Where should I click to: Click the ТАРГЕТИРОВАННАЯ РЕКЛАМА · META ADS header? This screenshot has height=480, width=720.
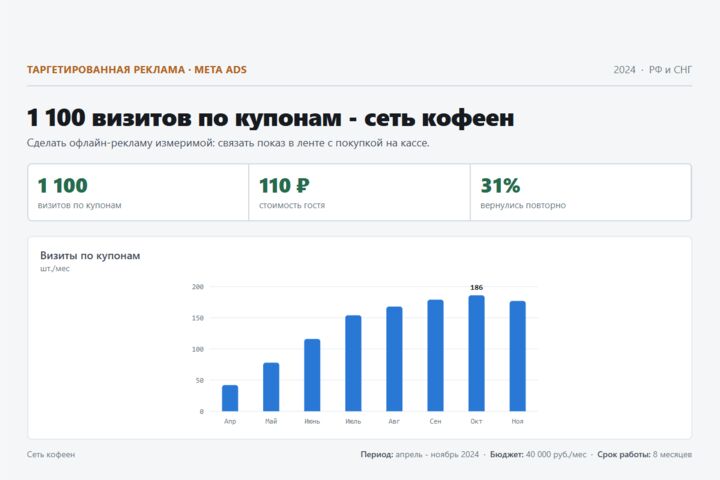pos(137,70)
